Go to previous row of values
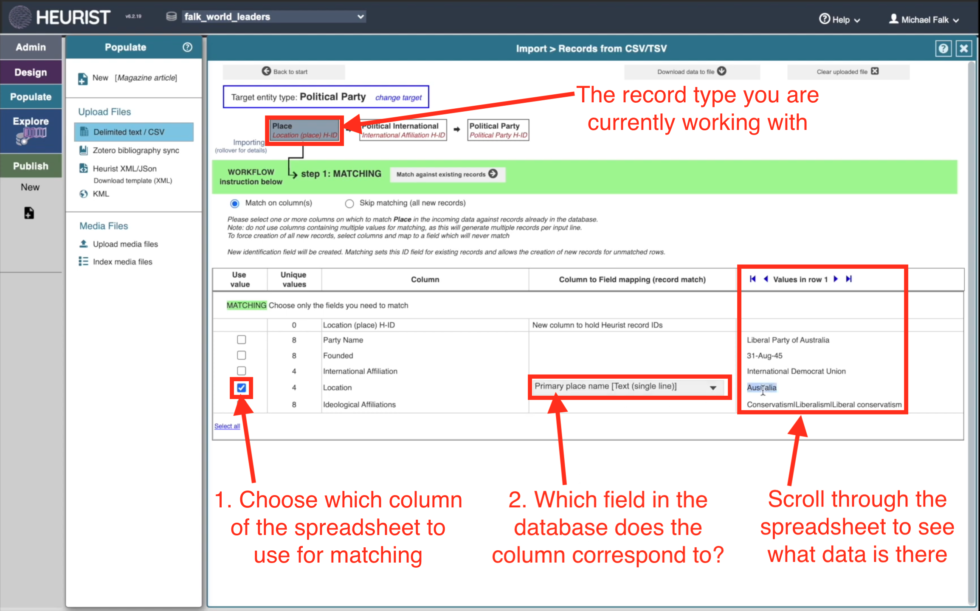 766,279
